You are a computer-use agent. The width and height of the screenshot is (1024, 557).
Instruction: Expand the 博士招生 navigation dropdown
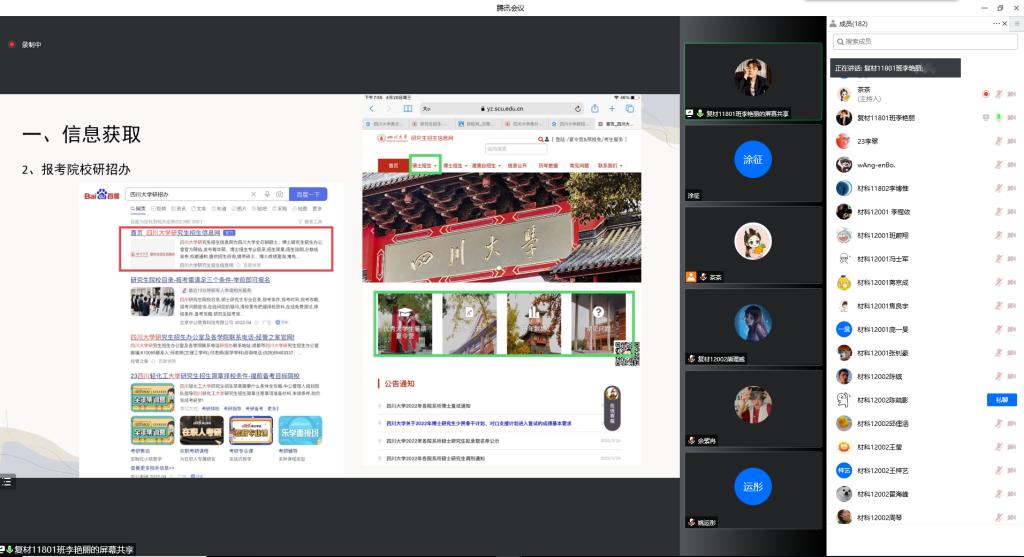coord(455,165)
